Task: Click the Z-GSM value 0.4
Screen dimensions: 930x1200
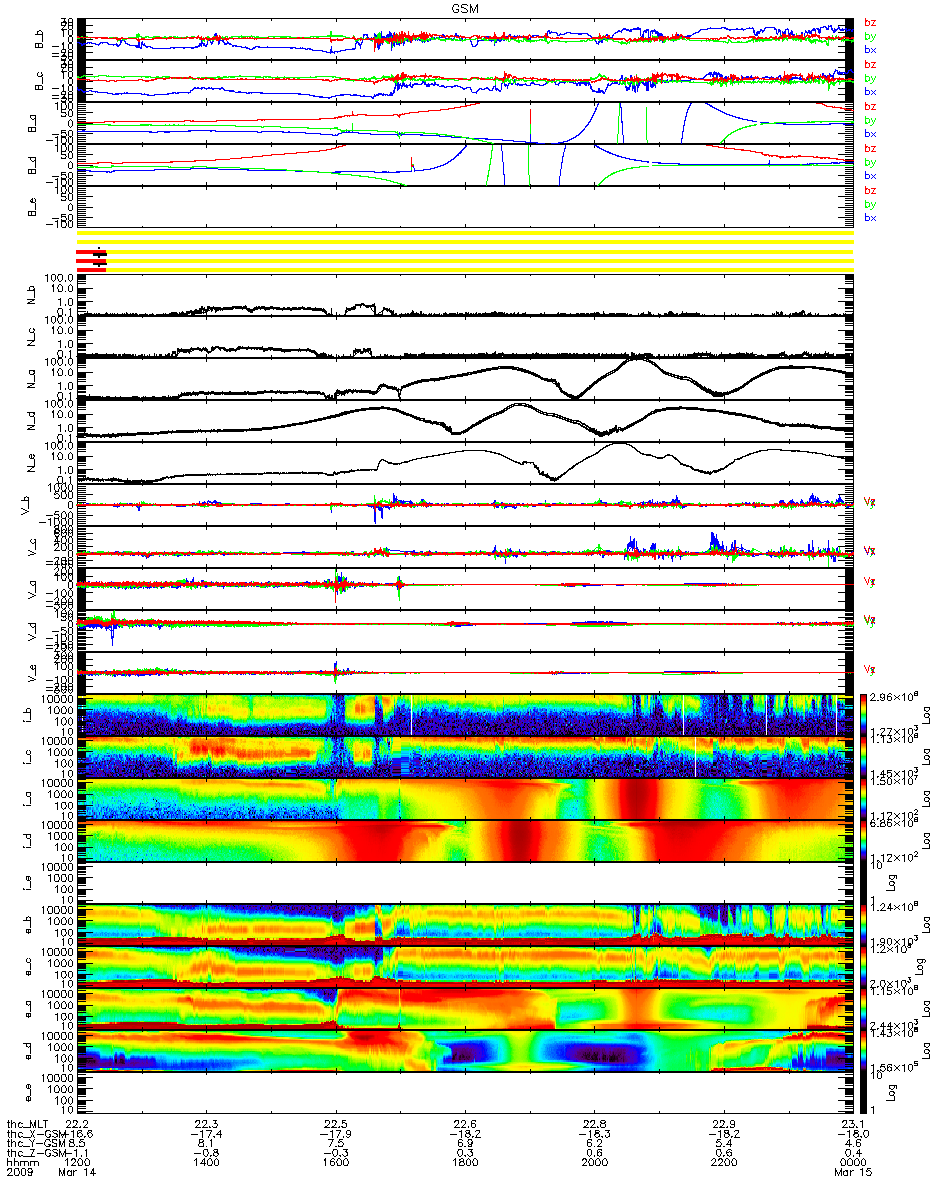Action: (851, 1154)
